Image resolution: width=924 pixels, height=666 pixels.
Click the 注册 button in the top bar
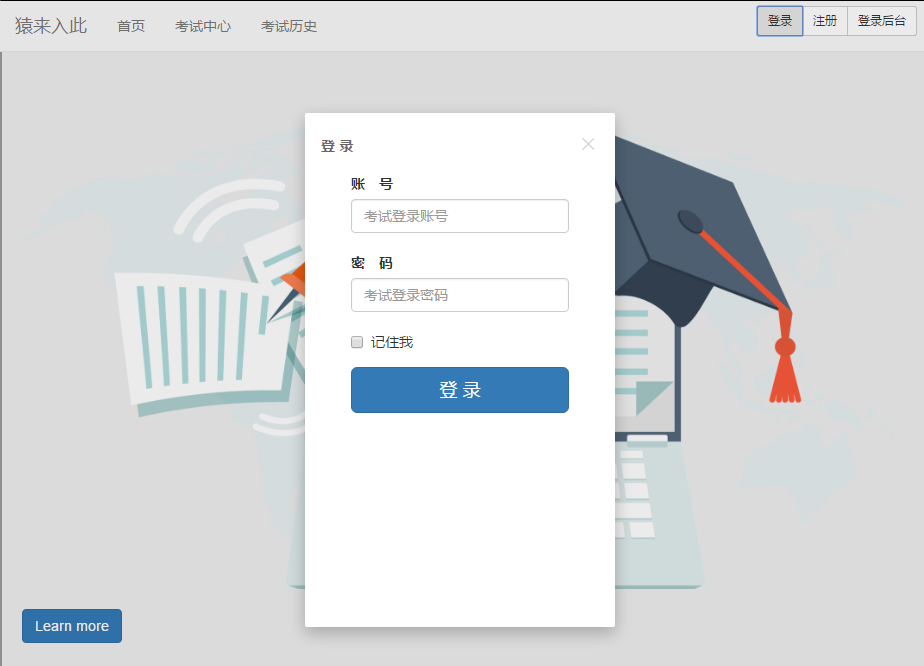pos(825,20)
